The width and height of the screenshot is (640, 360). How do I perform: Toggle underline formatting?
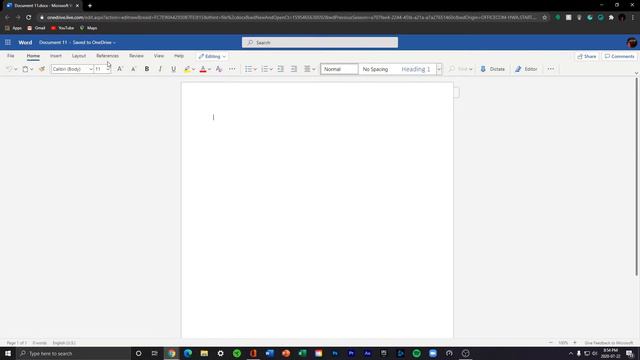click(x=173, y=69)
